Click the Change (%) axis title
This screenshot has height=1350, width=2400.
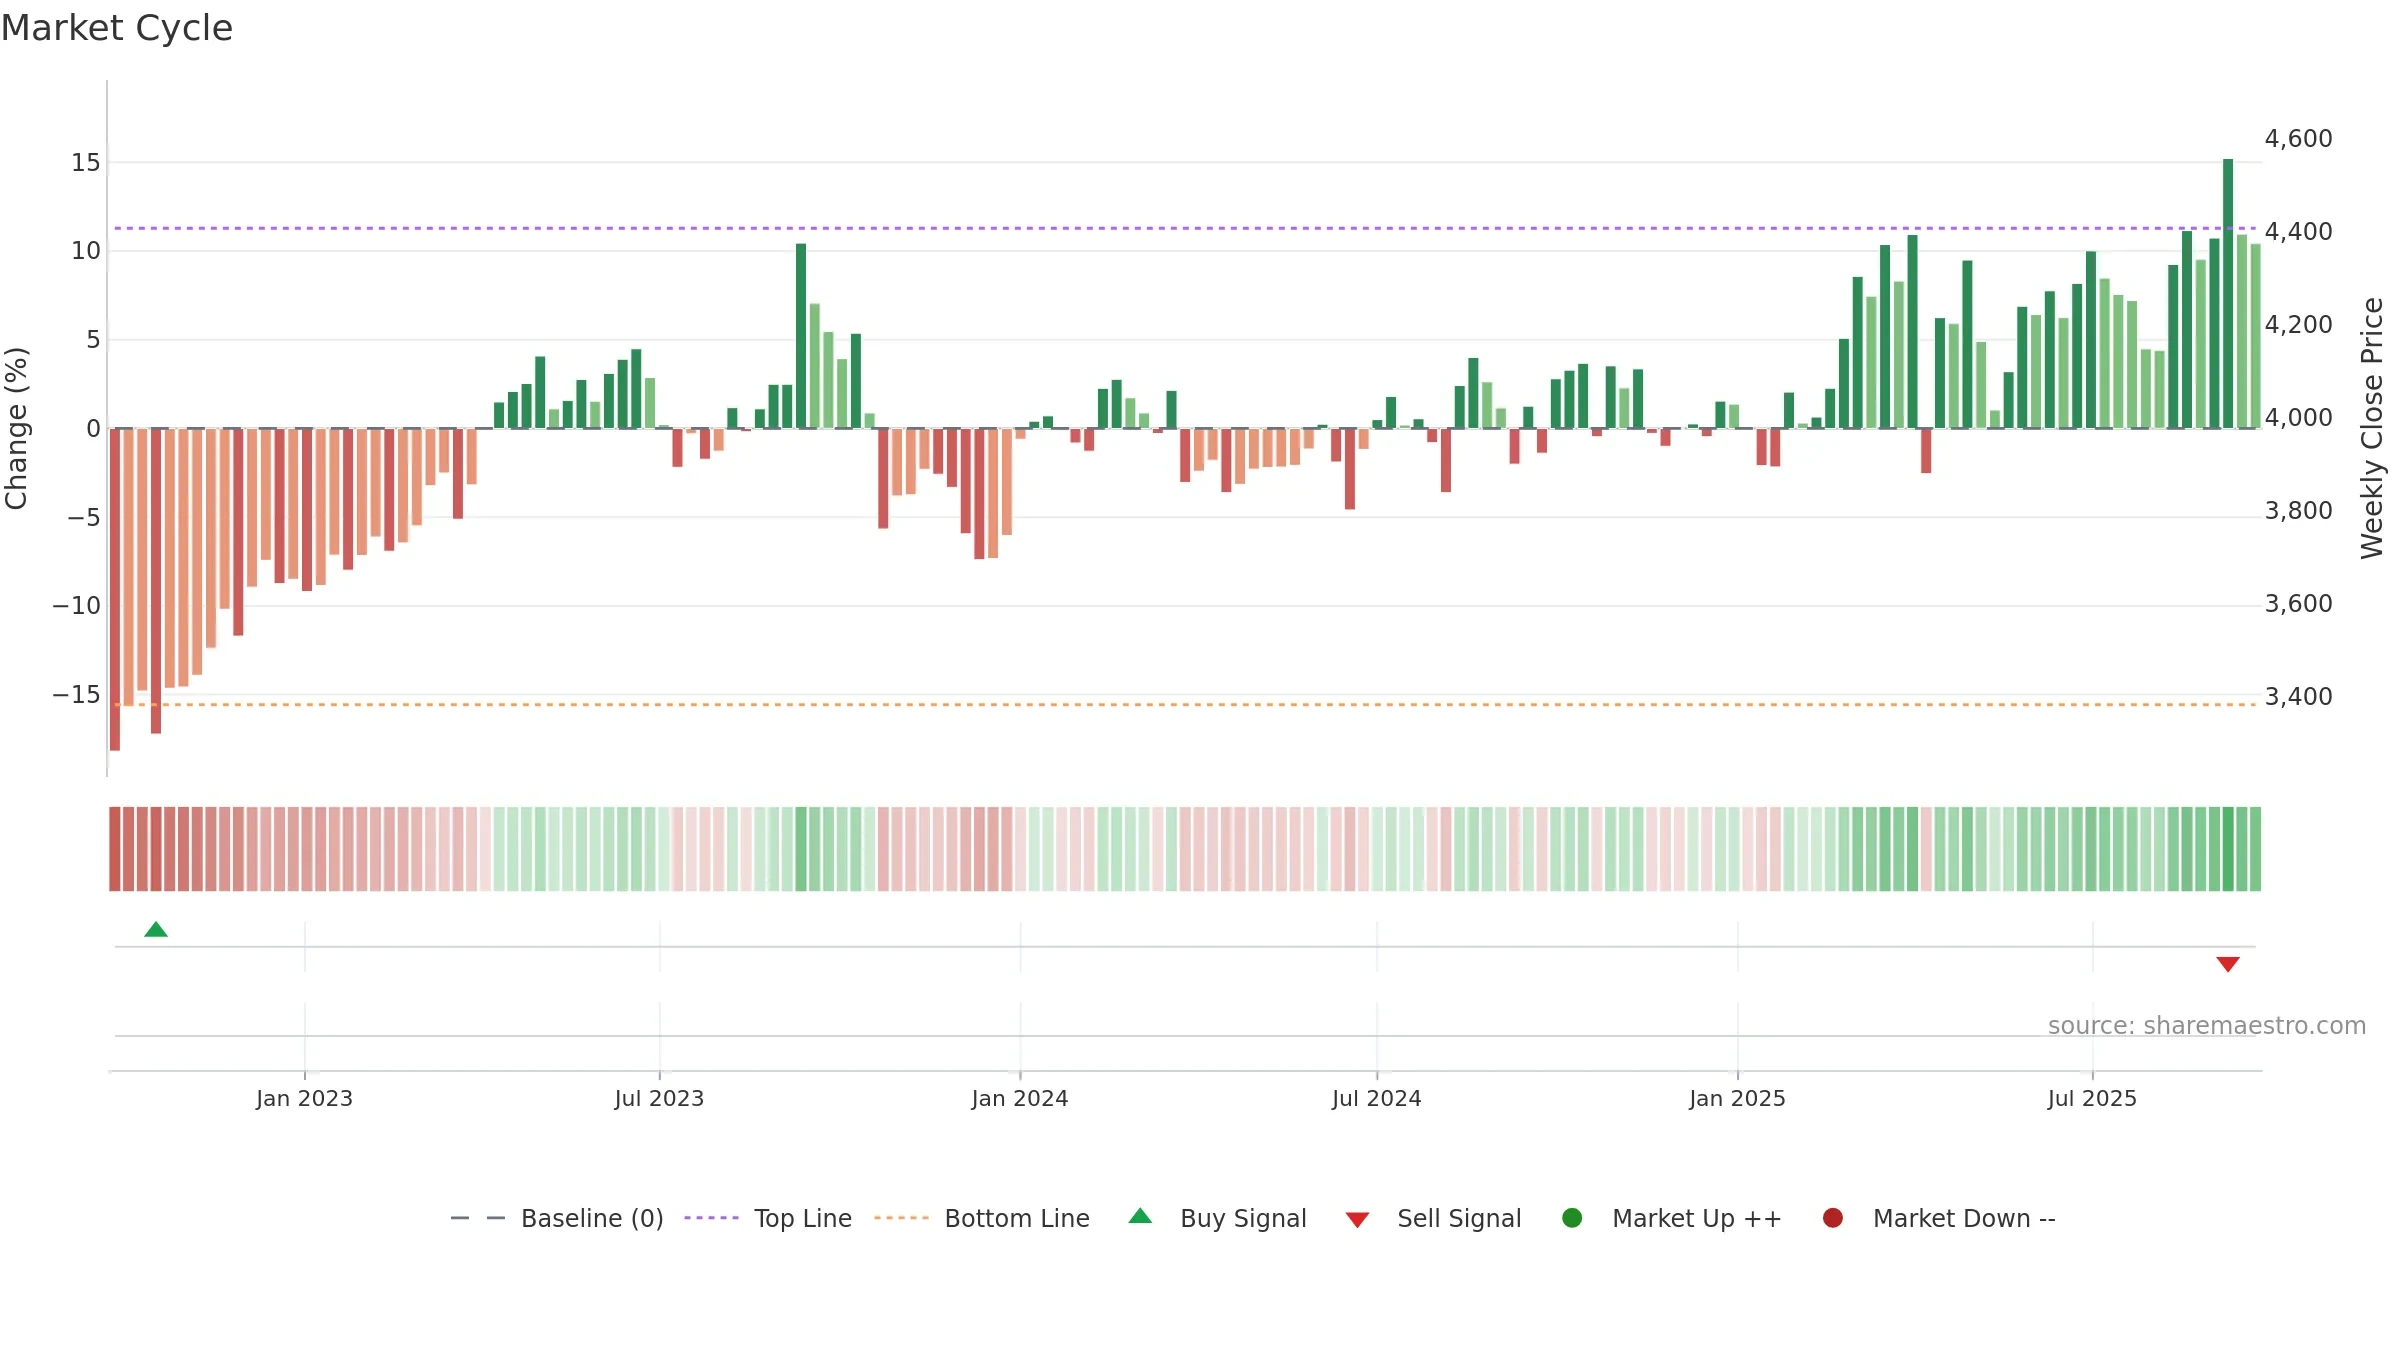[16, 428]
